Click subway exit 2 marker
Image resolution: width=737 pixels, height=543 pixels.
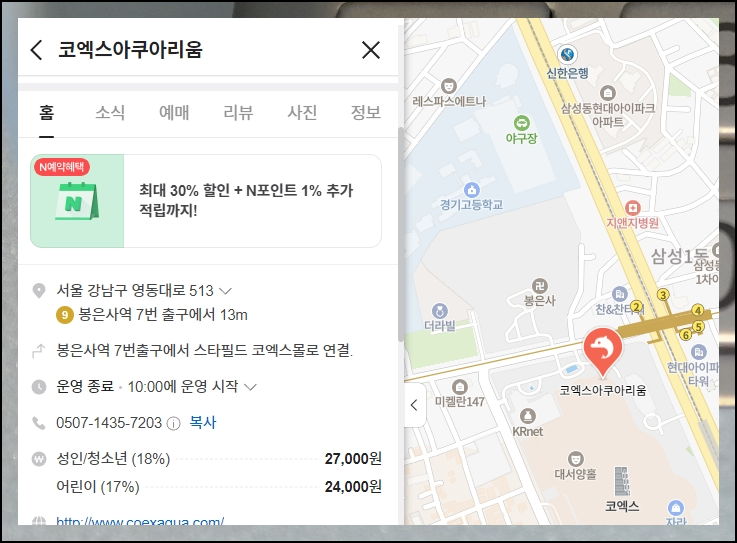coord(636,307)
